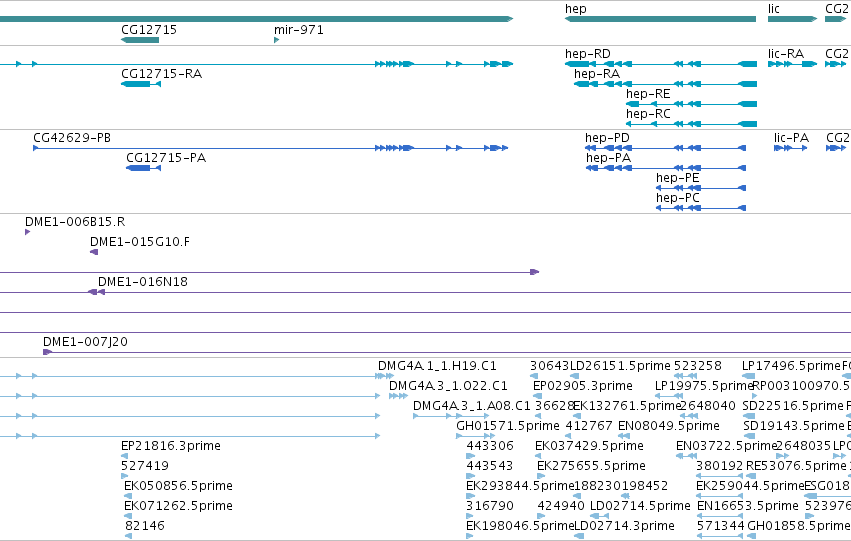This screenshot has height=541, width=851.
Task: Click the hep-PA protein label
Action: [x=608, y=158]
